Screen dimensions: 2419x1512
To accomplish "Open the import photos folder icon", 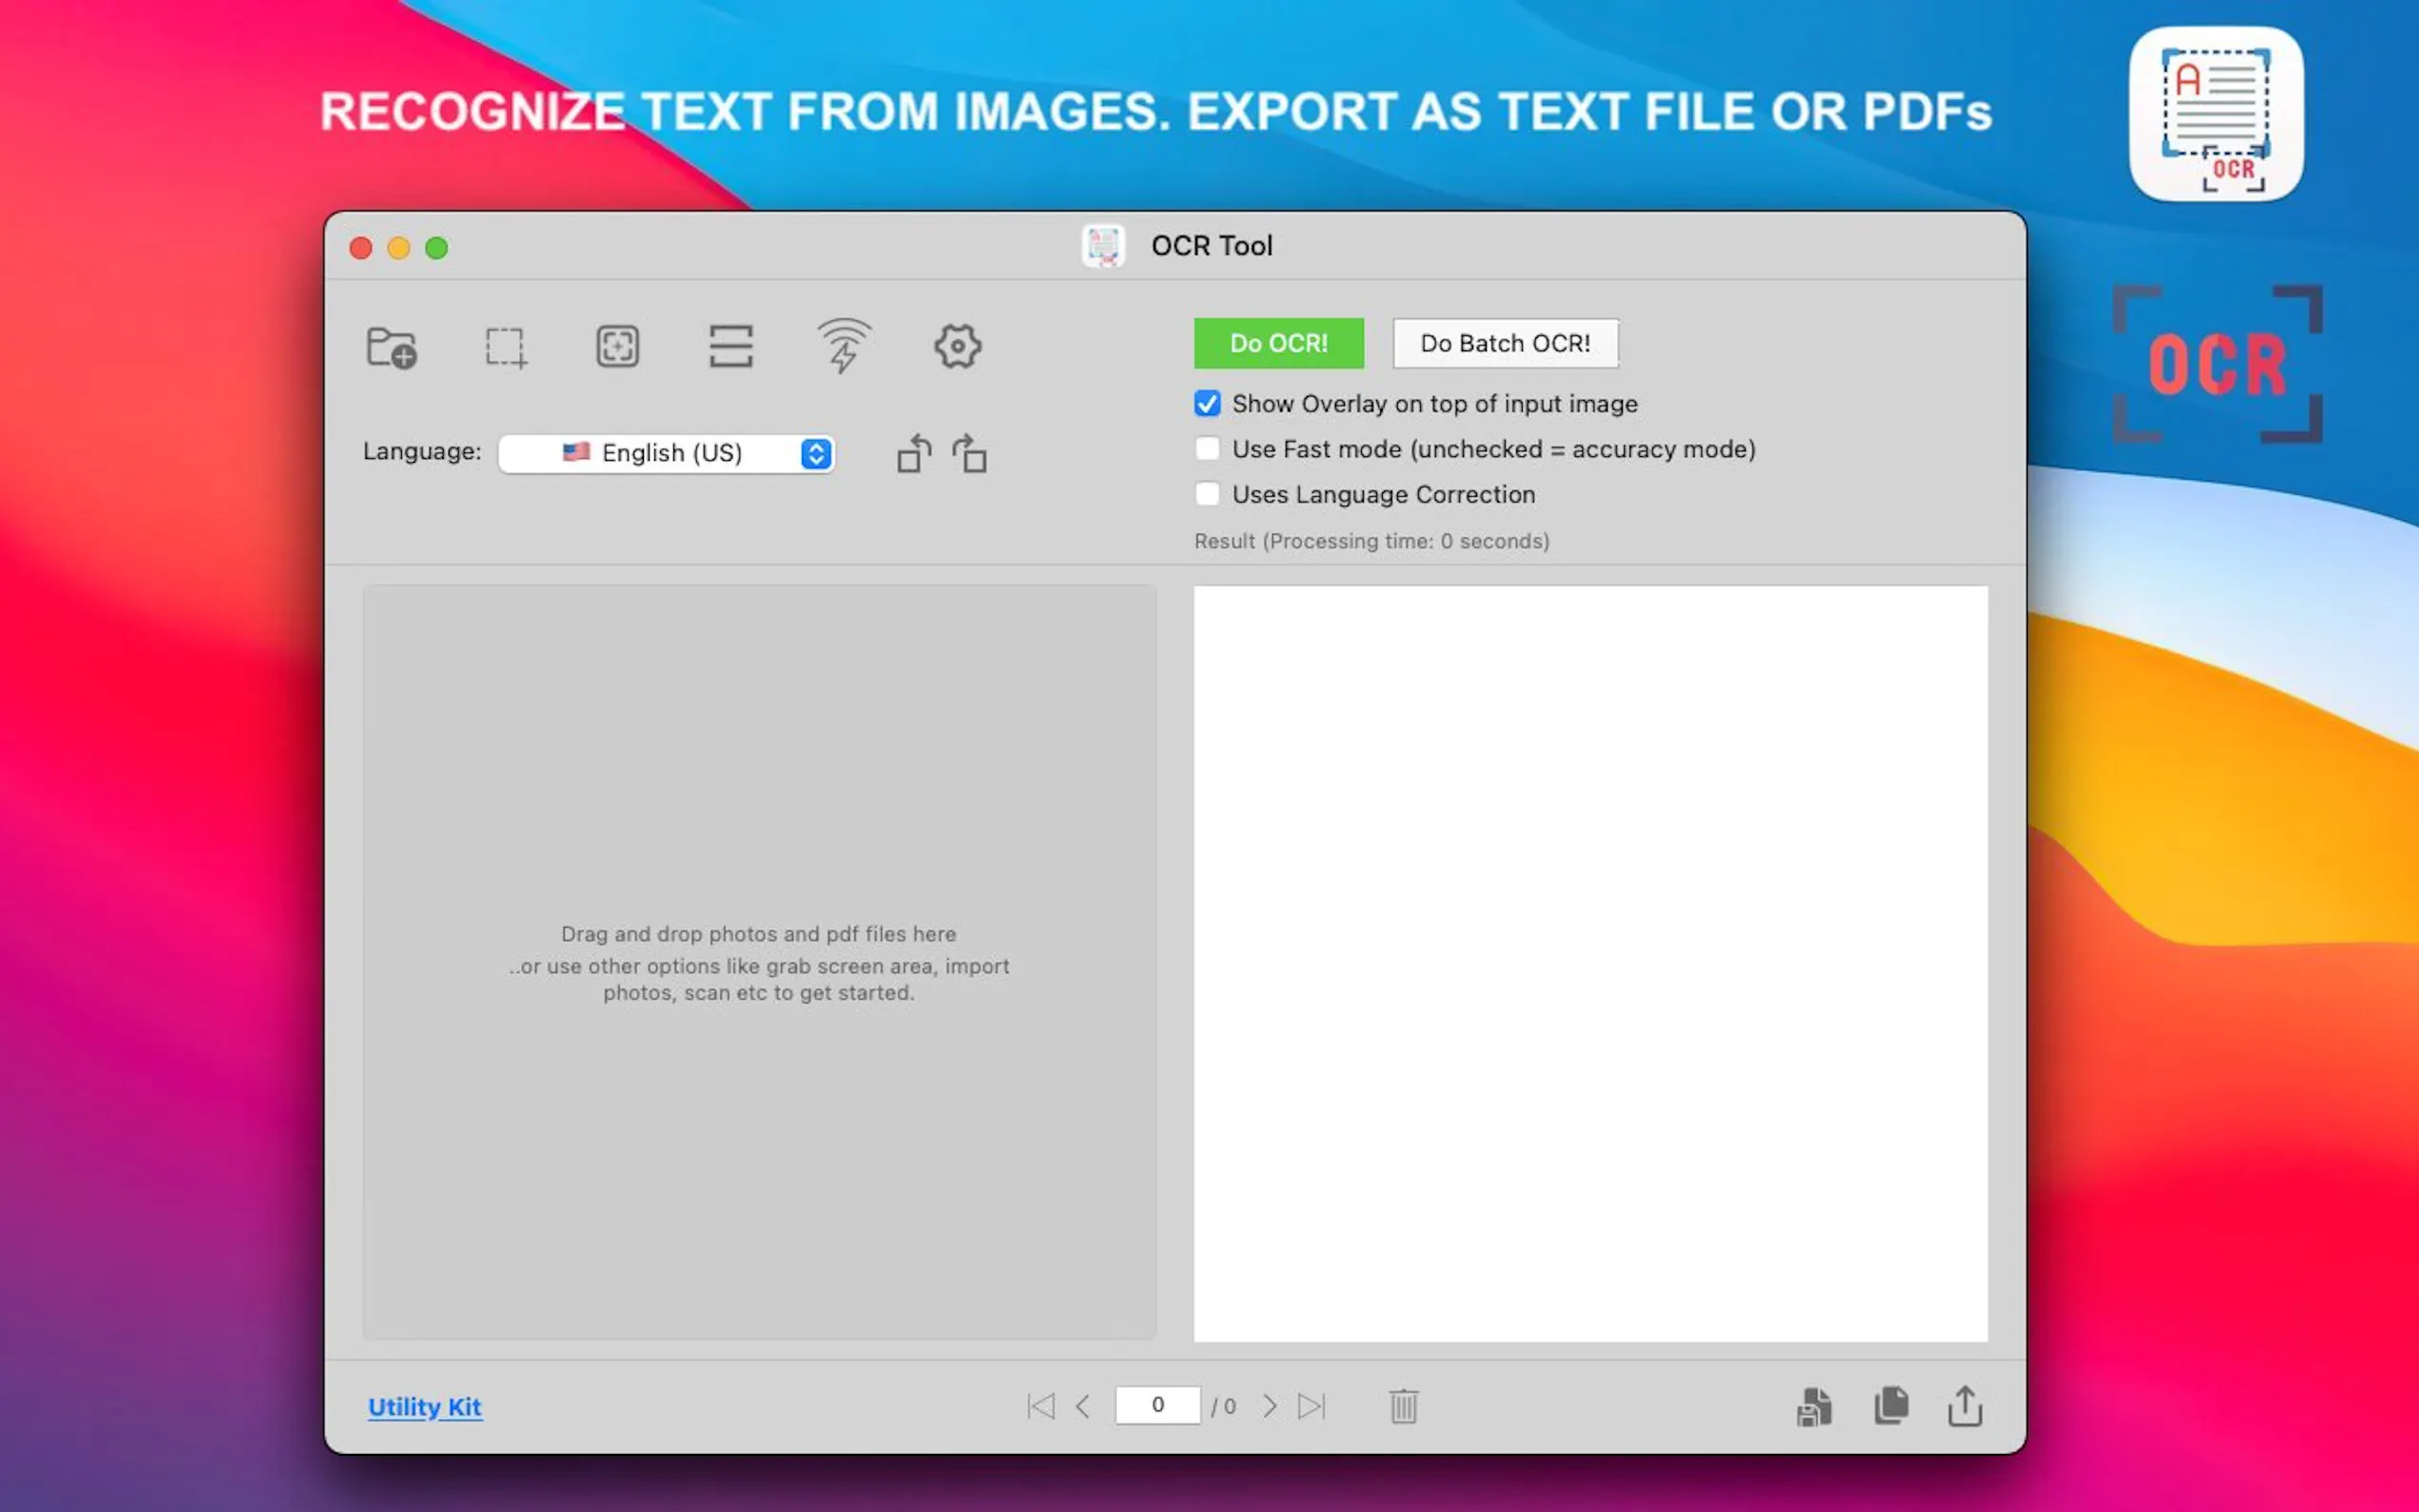I will click(x=394, y=347).
